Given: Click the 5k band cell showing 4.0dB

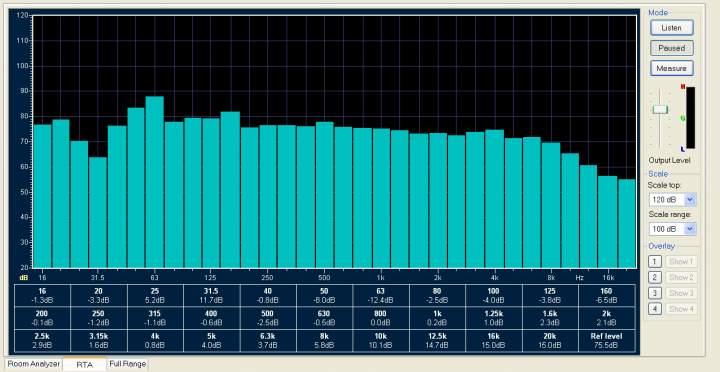Looking at the screenshot, I should [211, 340].
